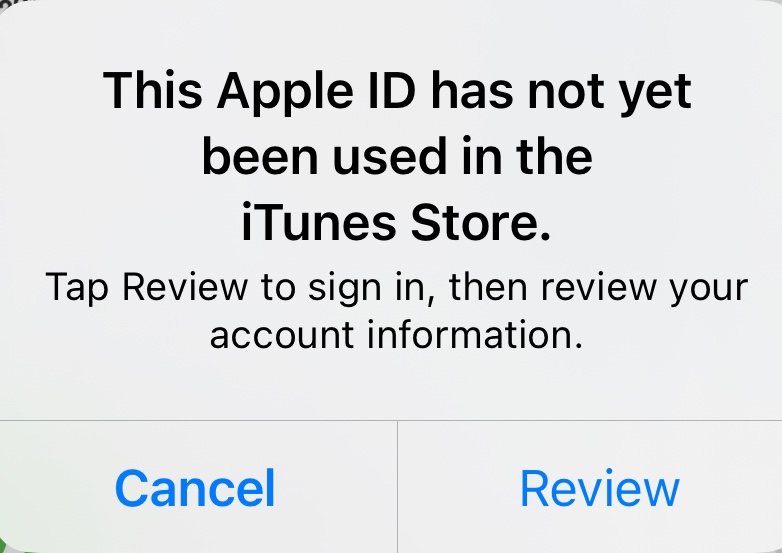
Task: Click the 'iTunes Store.' heading line
Action: pyautogui.click(x=396, y=222)
